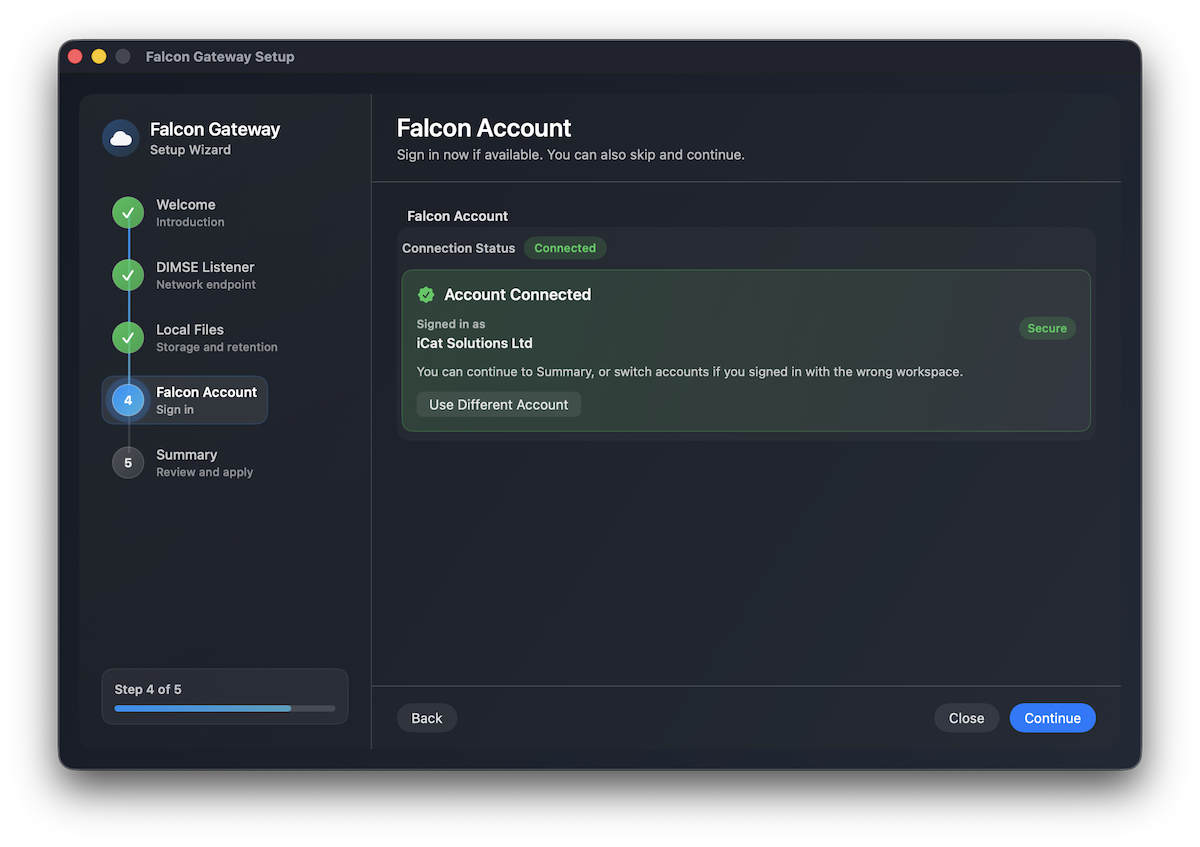Click iCat Solutions Ltd workspace name

(474, 343)
